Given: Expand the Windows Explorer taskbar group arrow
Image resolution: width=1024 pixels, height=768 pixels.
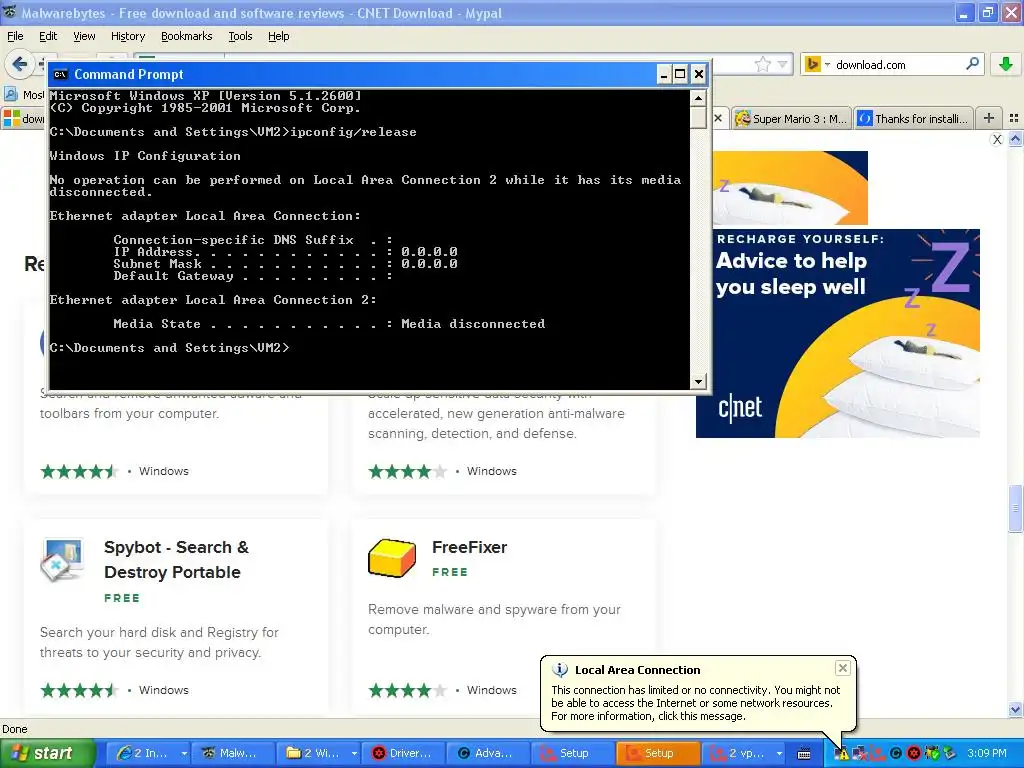Looking at the screenshot, I should point(354,754).
